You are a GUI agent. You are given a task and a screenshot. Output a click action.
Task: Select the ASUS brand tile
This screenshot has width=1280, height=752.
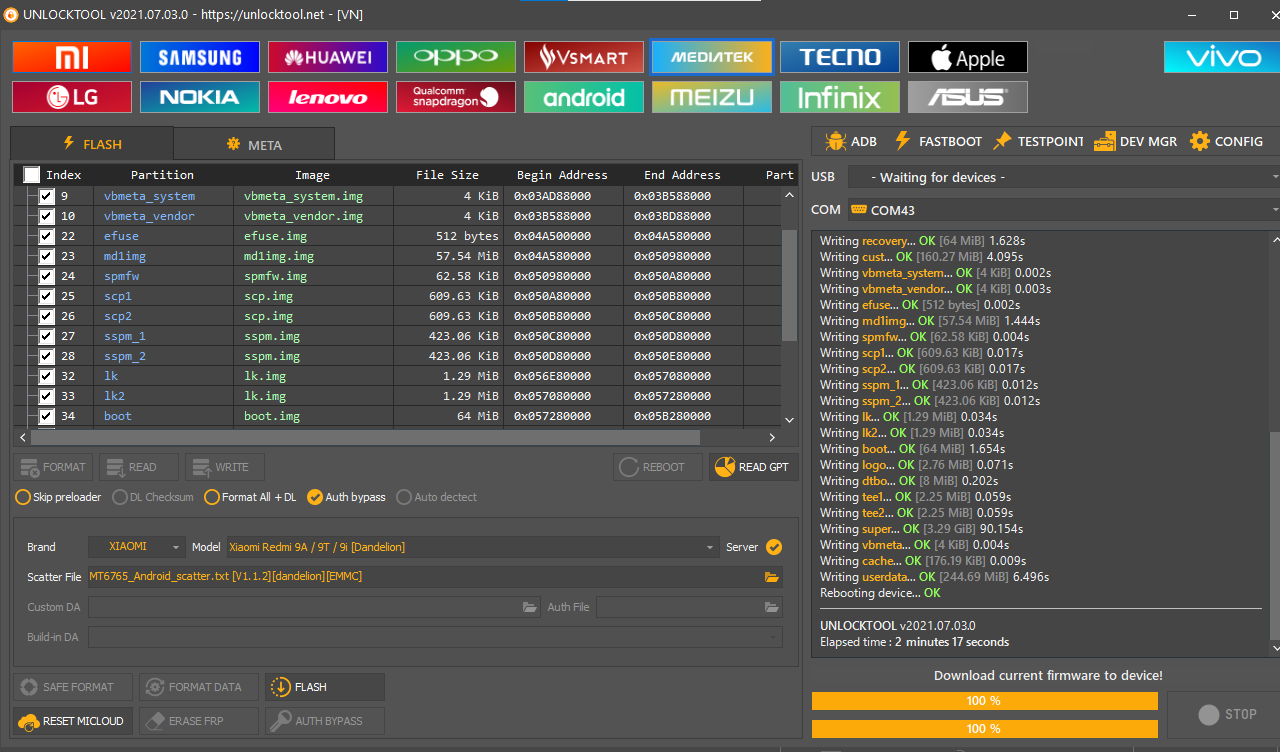(x=968, y=97)
